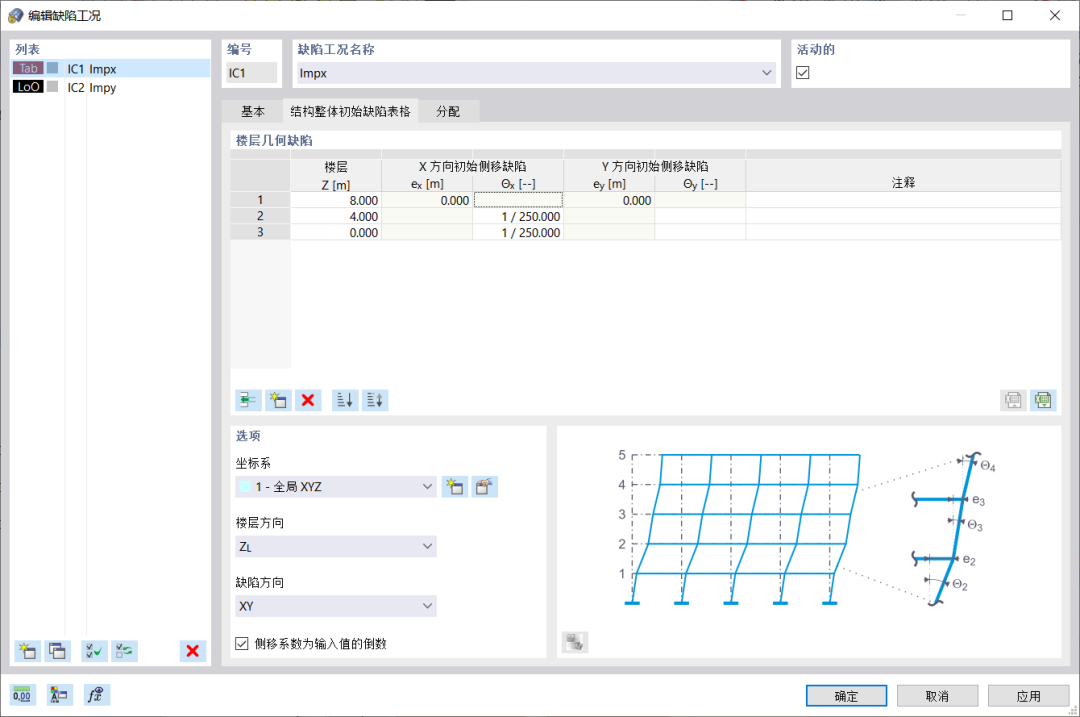The width and height of the screenshot is (1080, 717).
Task: Click the greyed Excel import icon
Action: (x=1012, y=400)
